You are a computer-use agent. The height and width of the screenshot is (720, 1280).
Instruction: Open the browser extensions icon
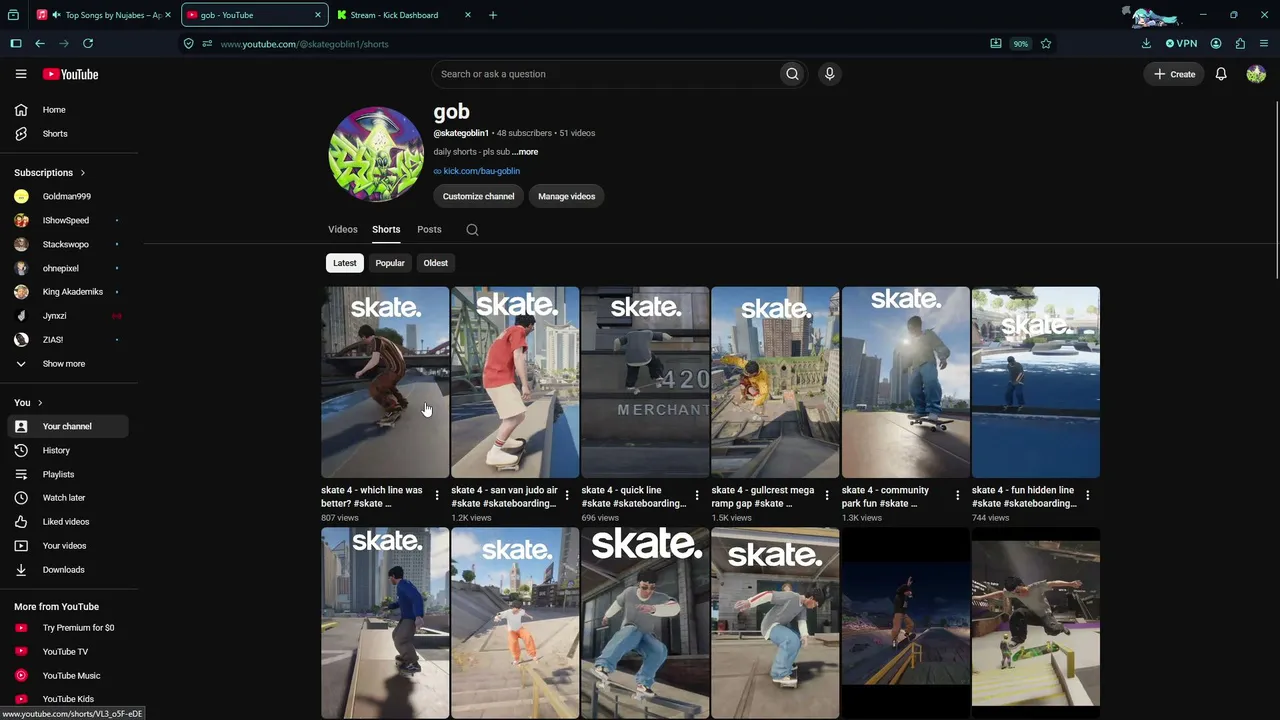point(1240,44)
